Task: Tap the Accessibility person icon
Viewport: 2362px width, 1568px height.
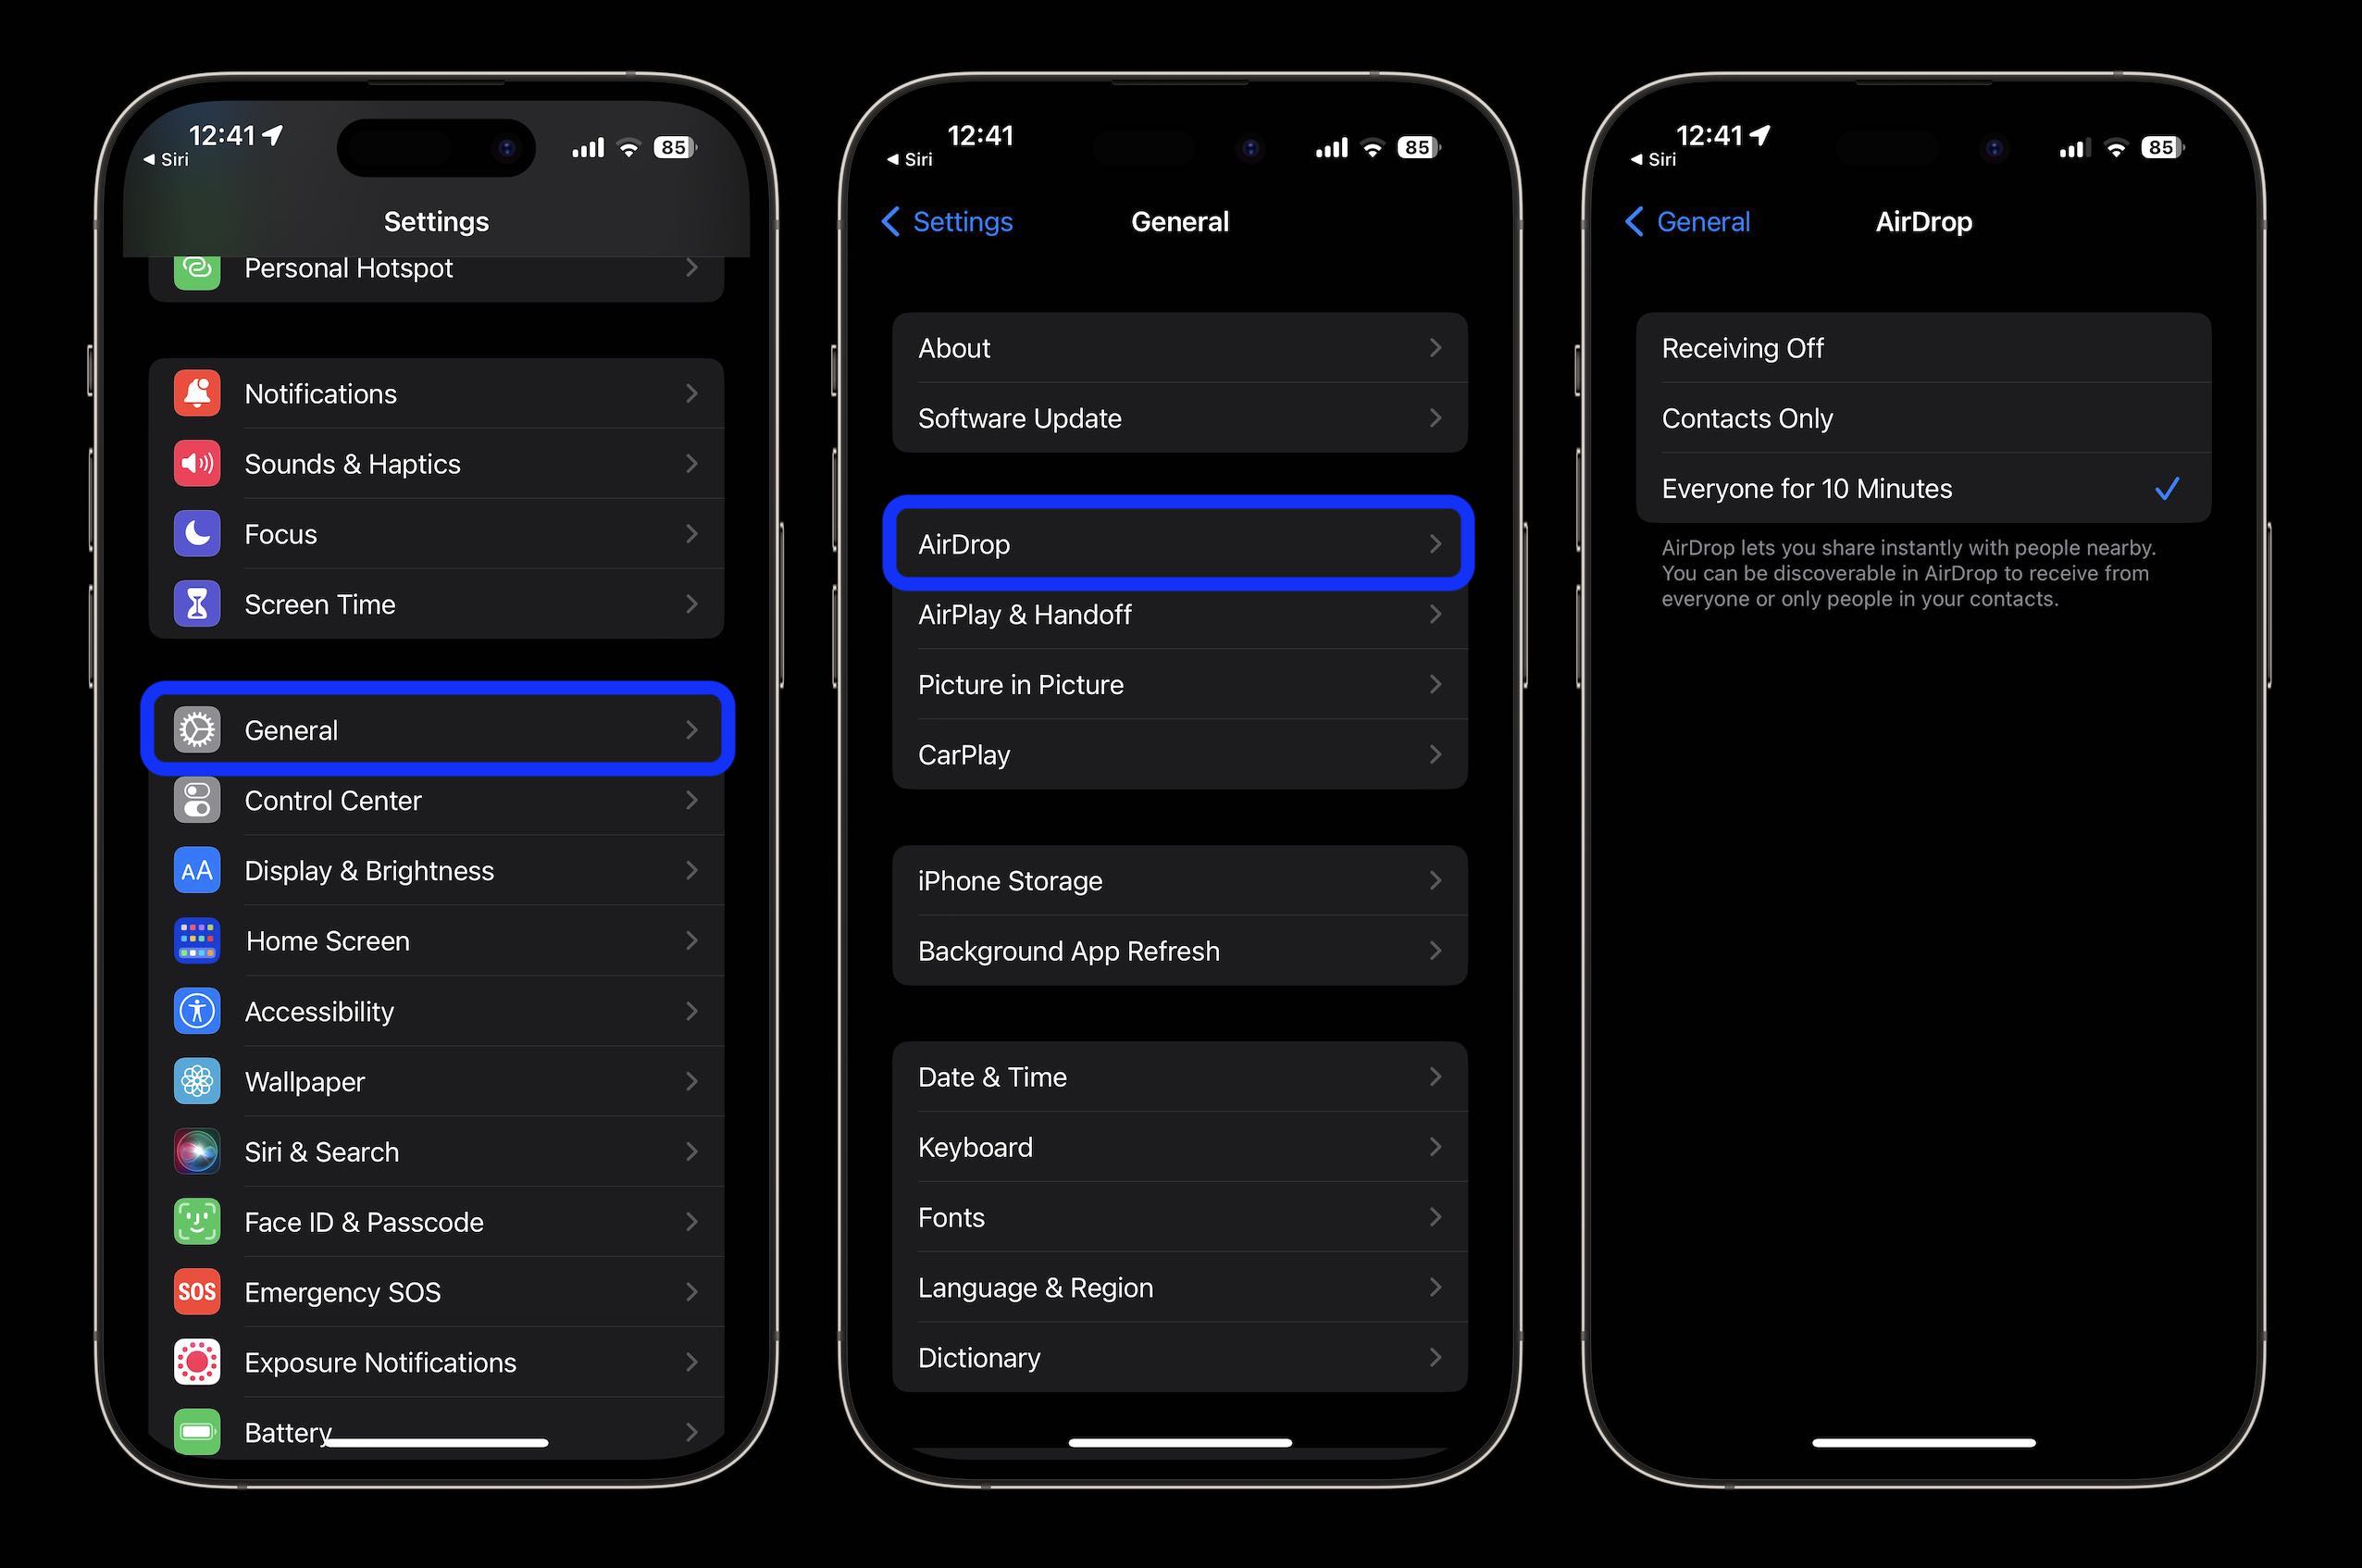Action: [196, 1010]
